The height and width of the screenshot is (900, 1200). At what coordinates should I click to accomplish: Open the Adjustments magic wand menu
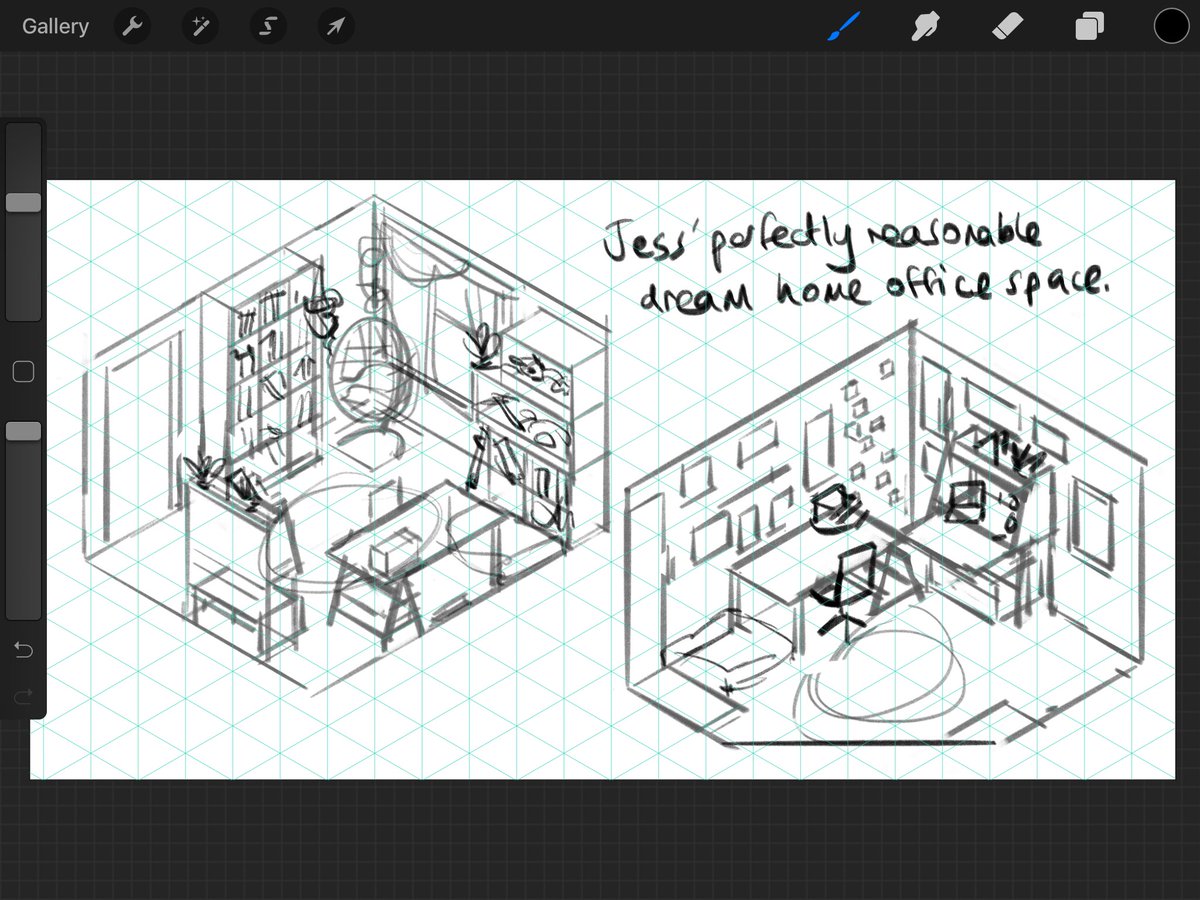tap(200, 27)
